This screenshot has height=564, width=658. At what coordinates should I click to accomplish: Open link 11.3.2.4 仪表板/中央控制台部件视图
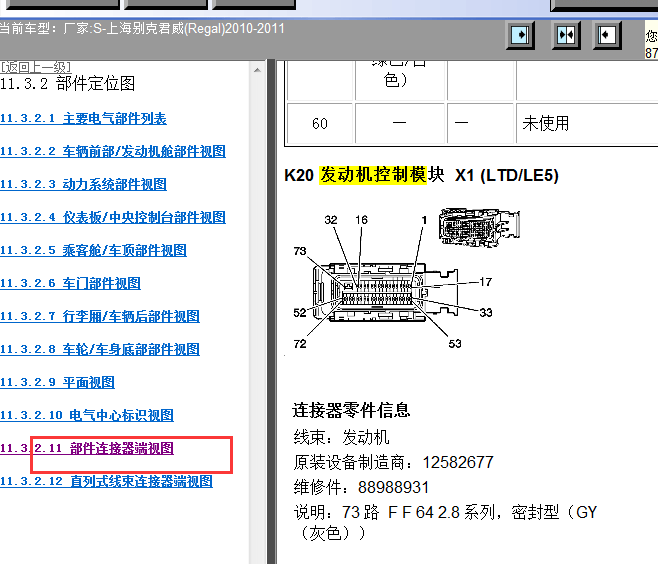[x=113, y=218]
